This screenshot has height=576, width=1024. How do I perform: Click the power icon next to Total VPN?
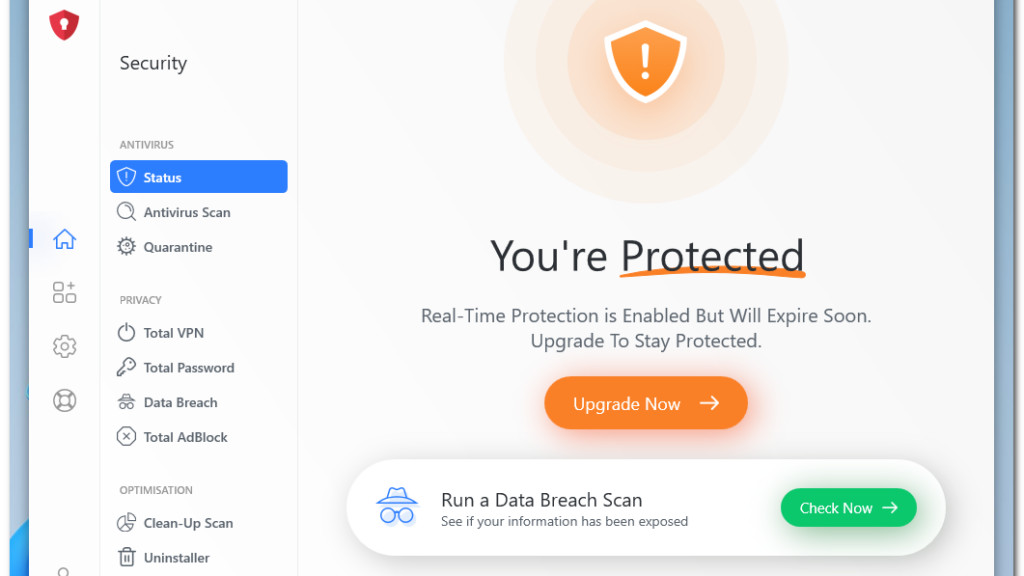coord(126,332)
